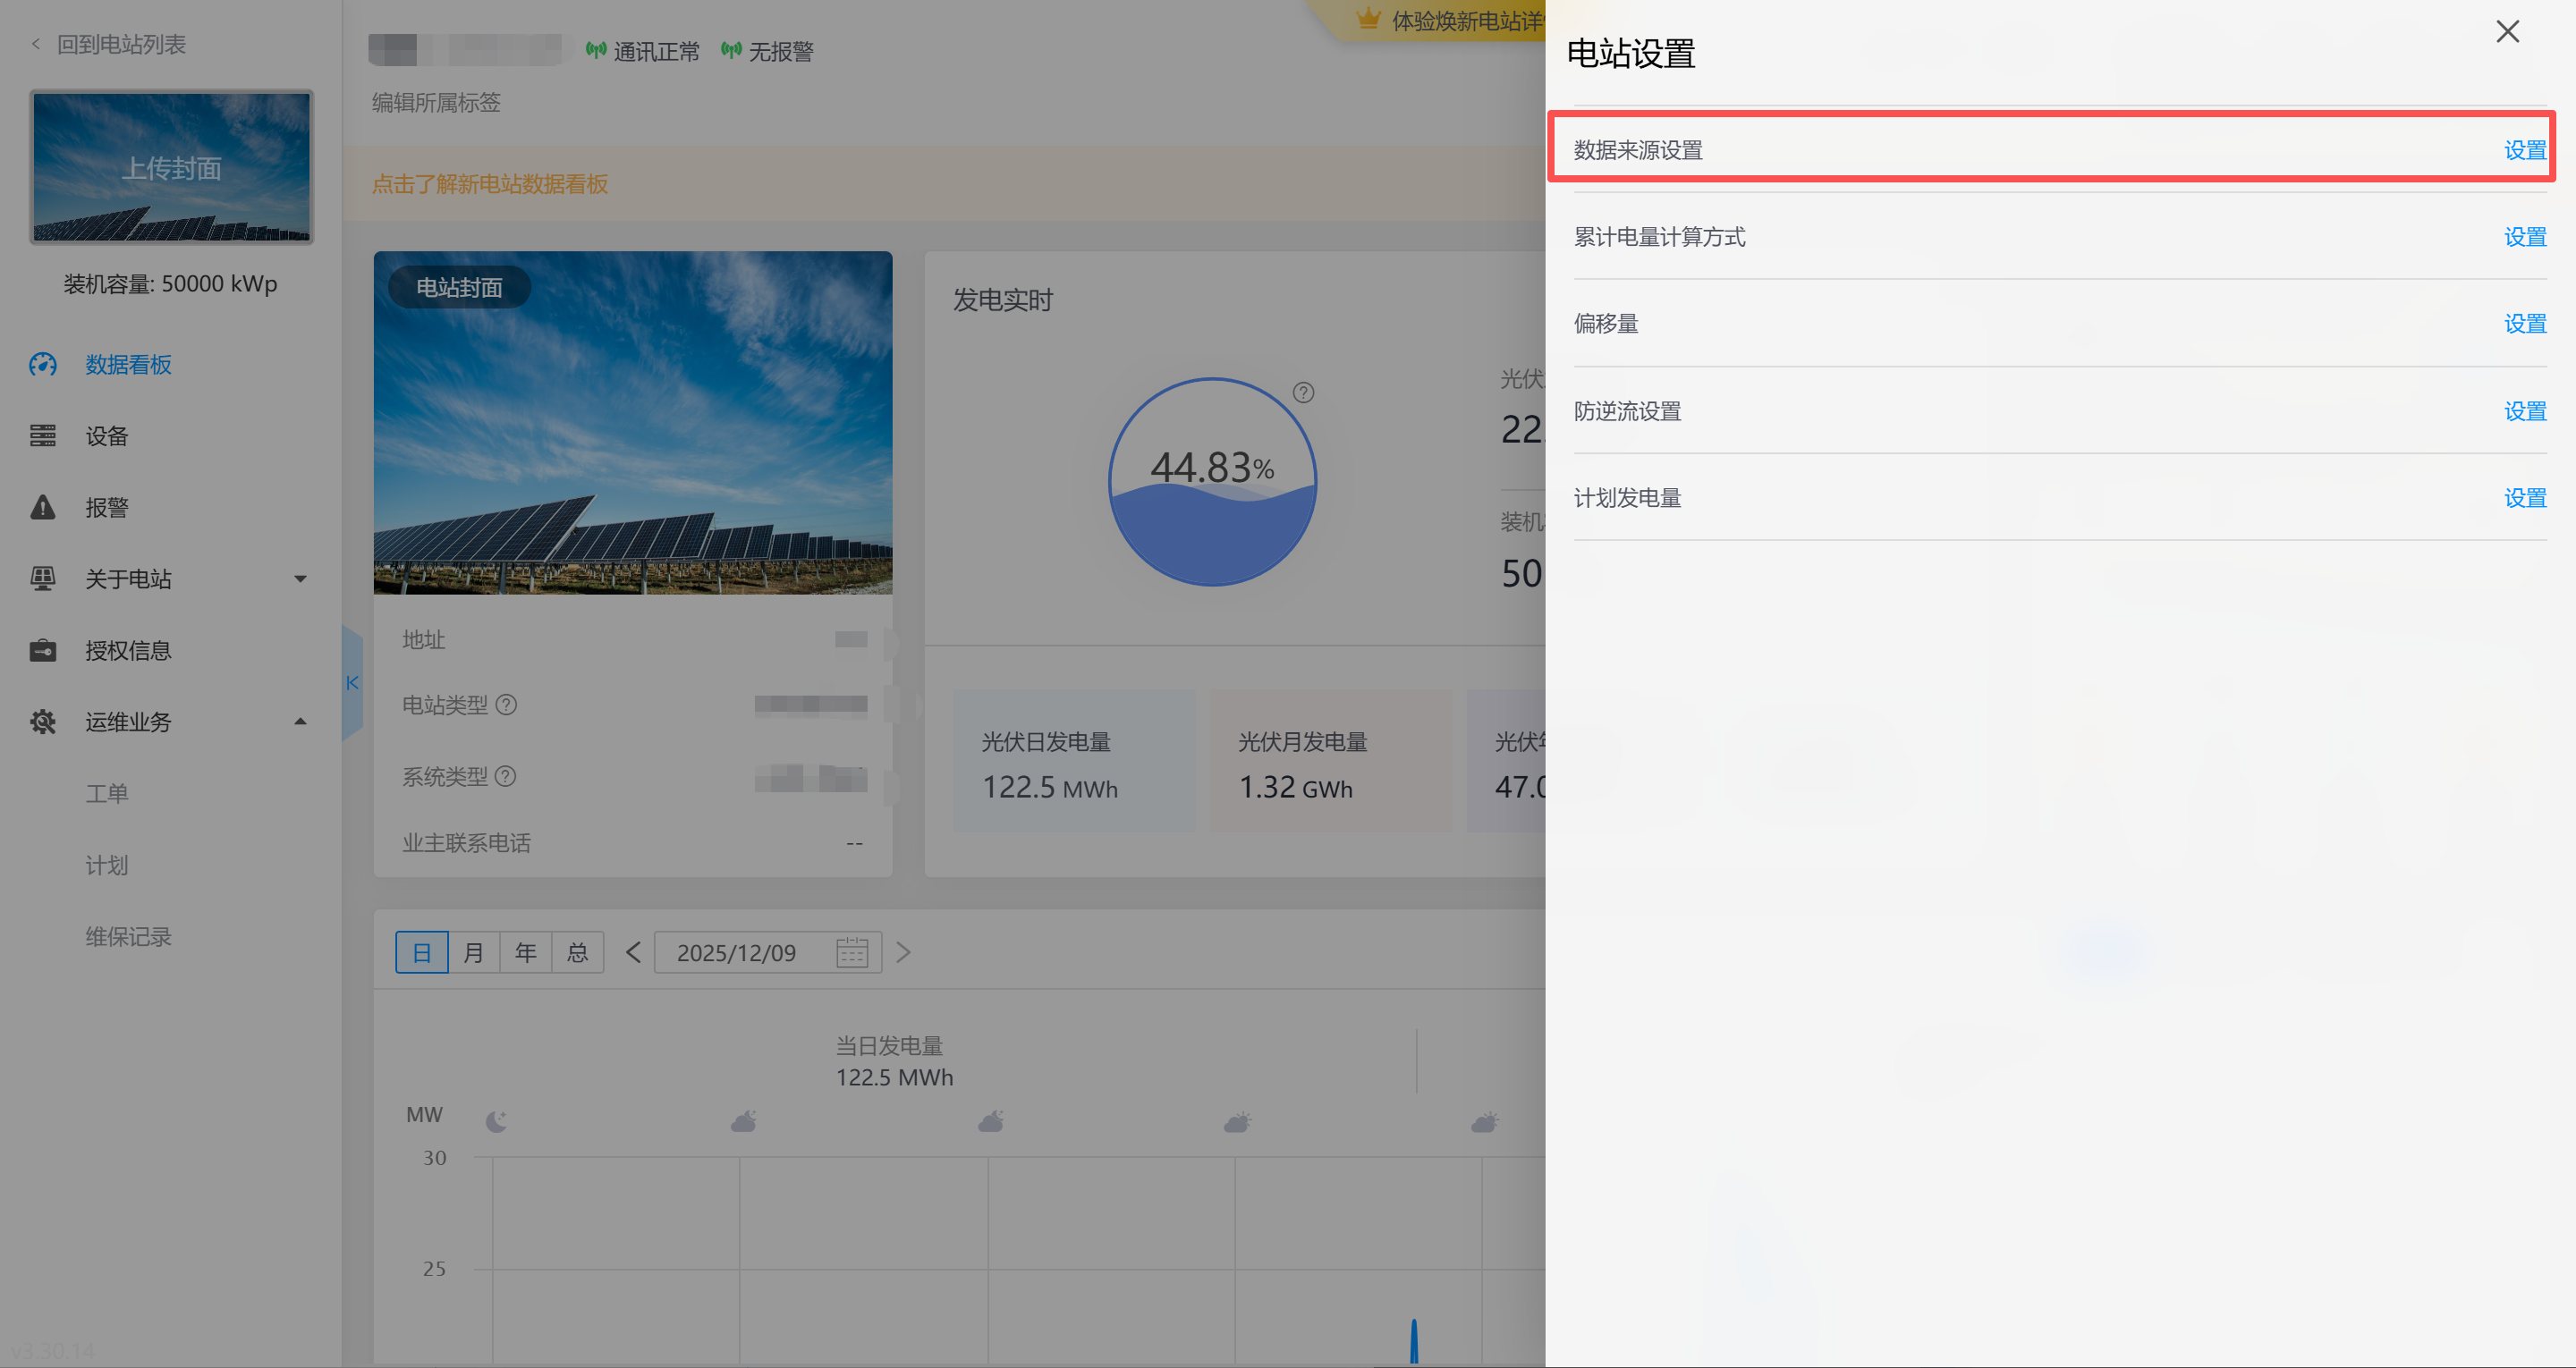Go to the previous date arrow
2576x1368 pixels.
(x=633, y=952)
